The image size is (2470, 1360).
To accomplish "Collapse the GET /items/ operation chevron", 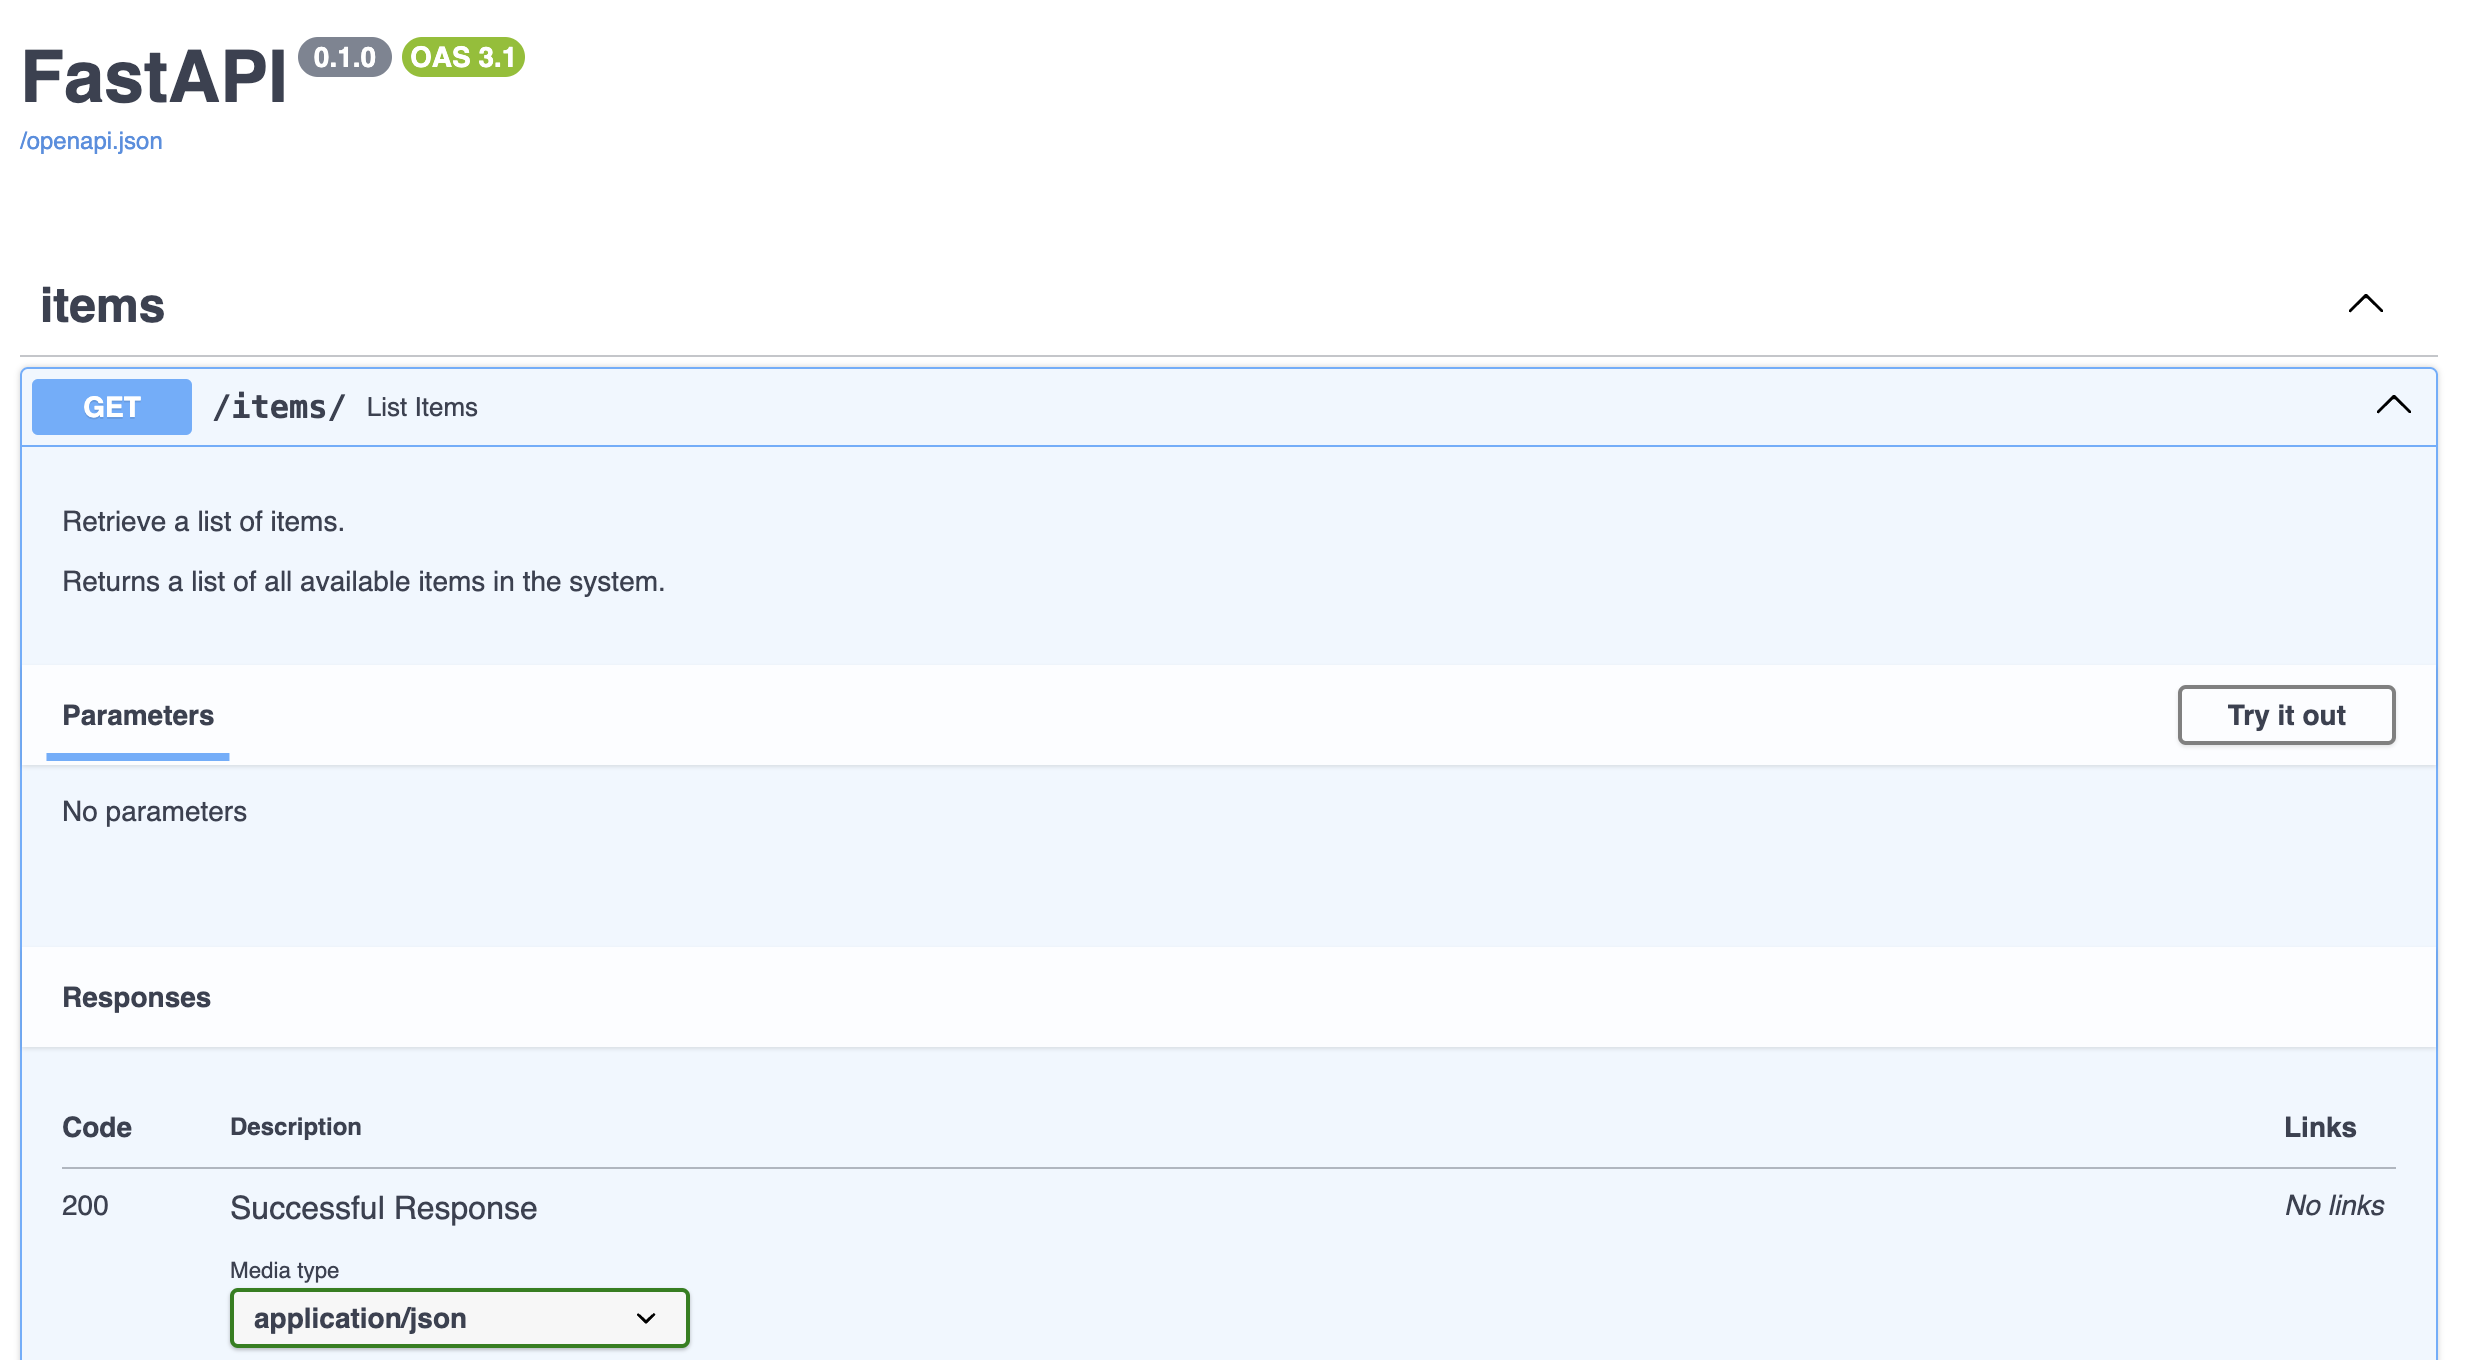I will [2393, 405].
